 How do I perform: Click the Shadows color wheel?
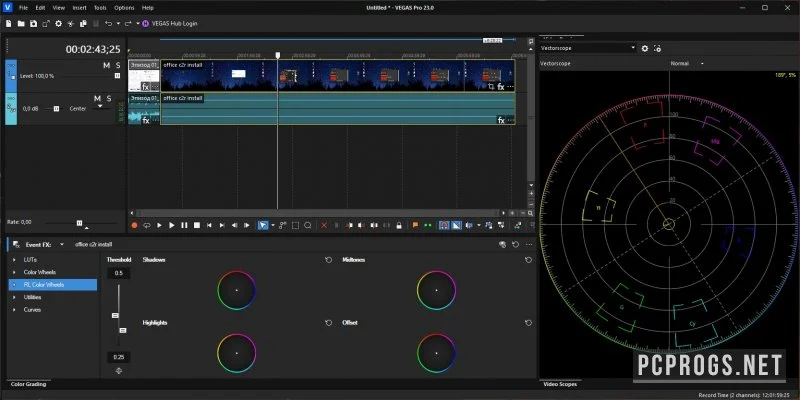[x=236, y=290]
